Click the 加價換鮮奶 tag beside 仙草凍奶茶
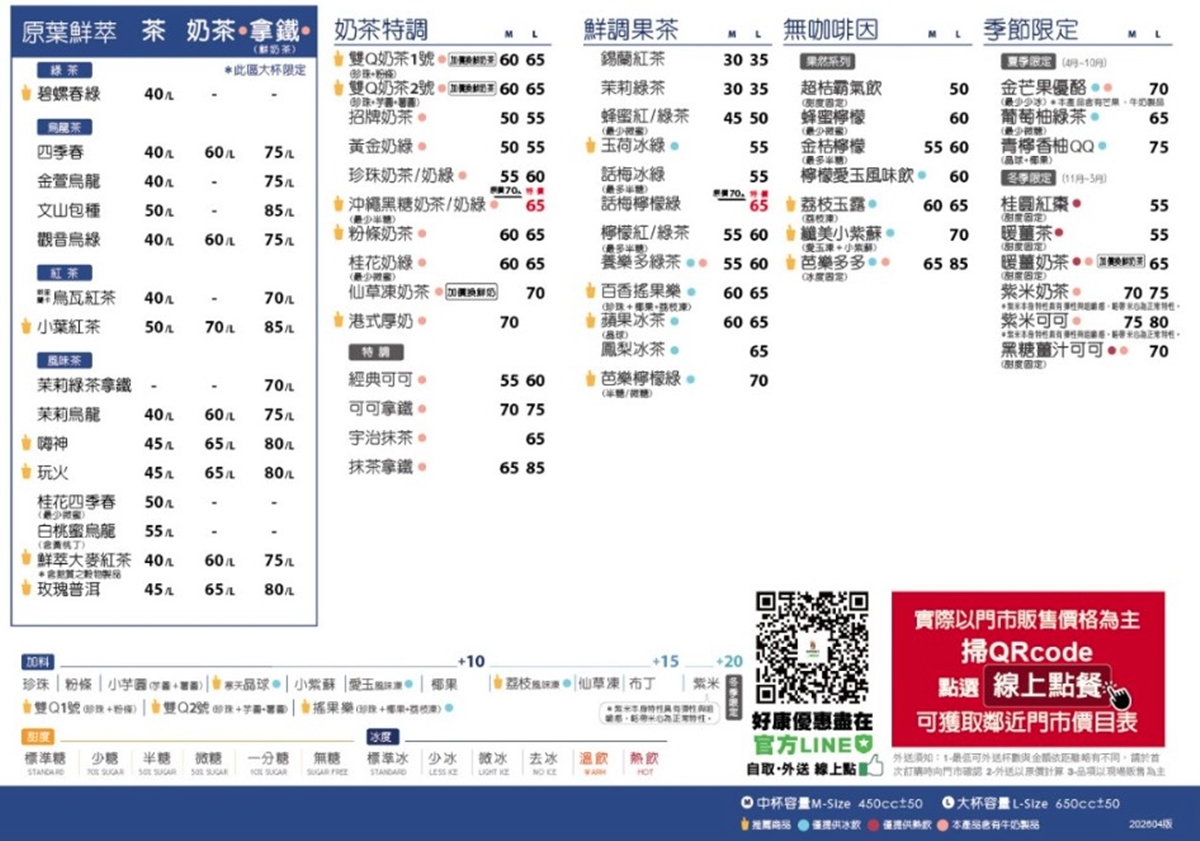Screen dimensions: 1200x841 (471, 292)
